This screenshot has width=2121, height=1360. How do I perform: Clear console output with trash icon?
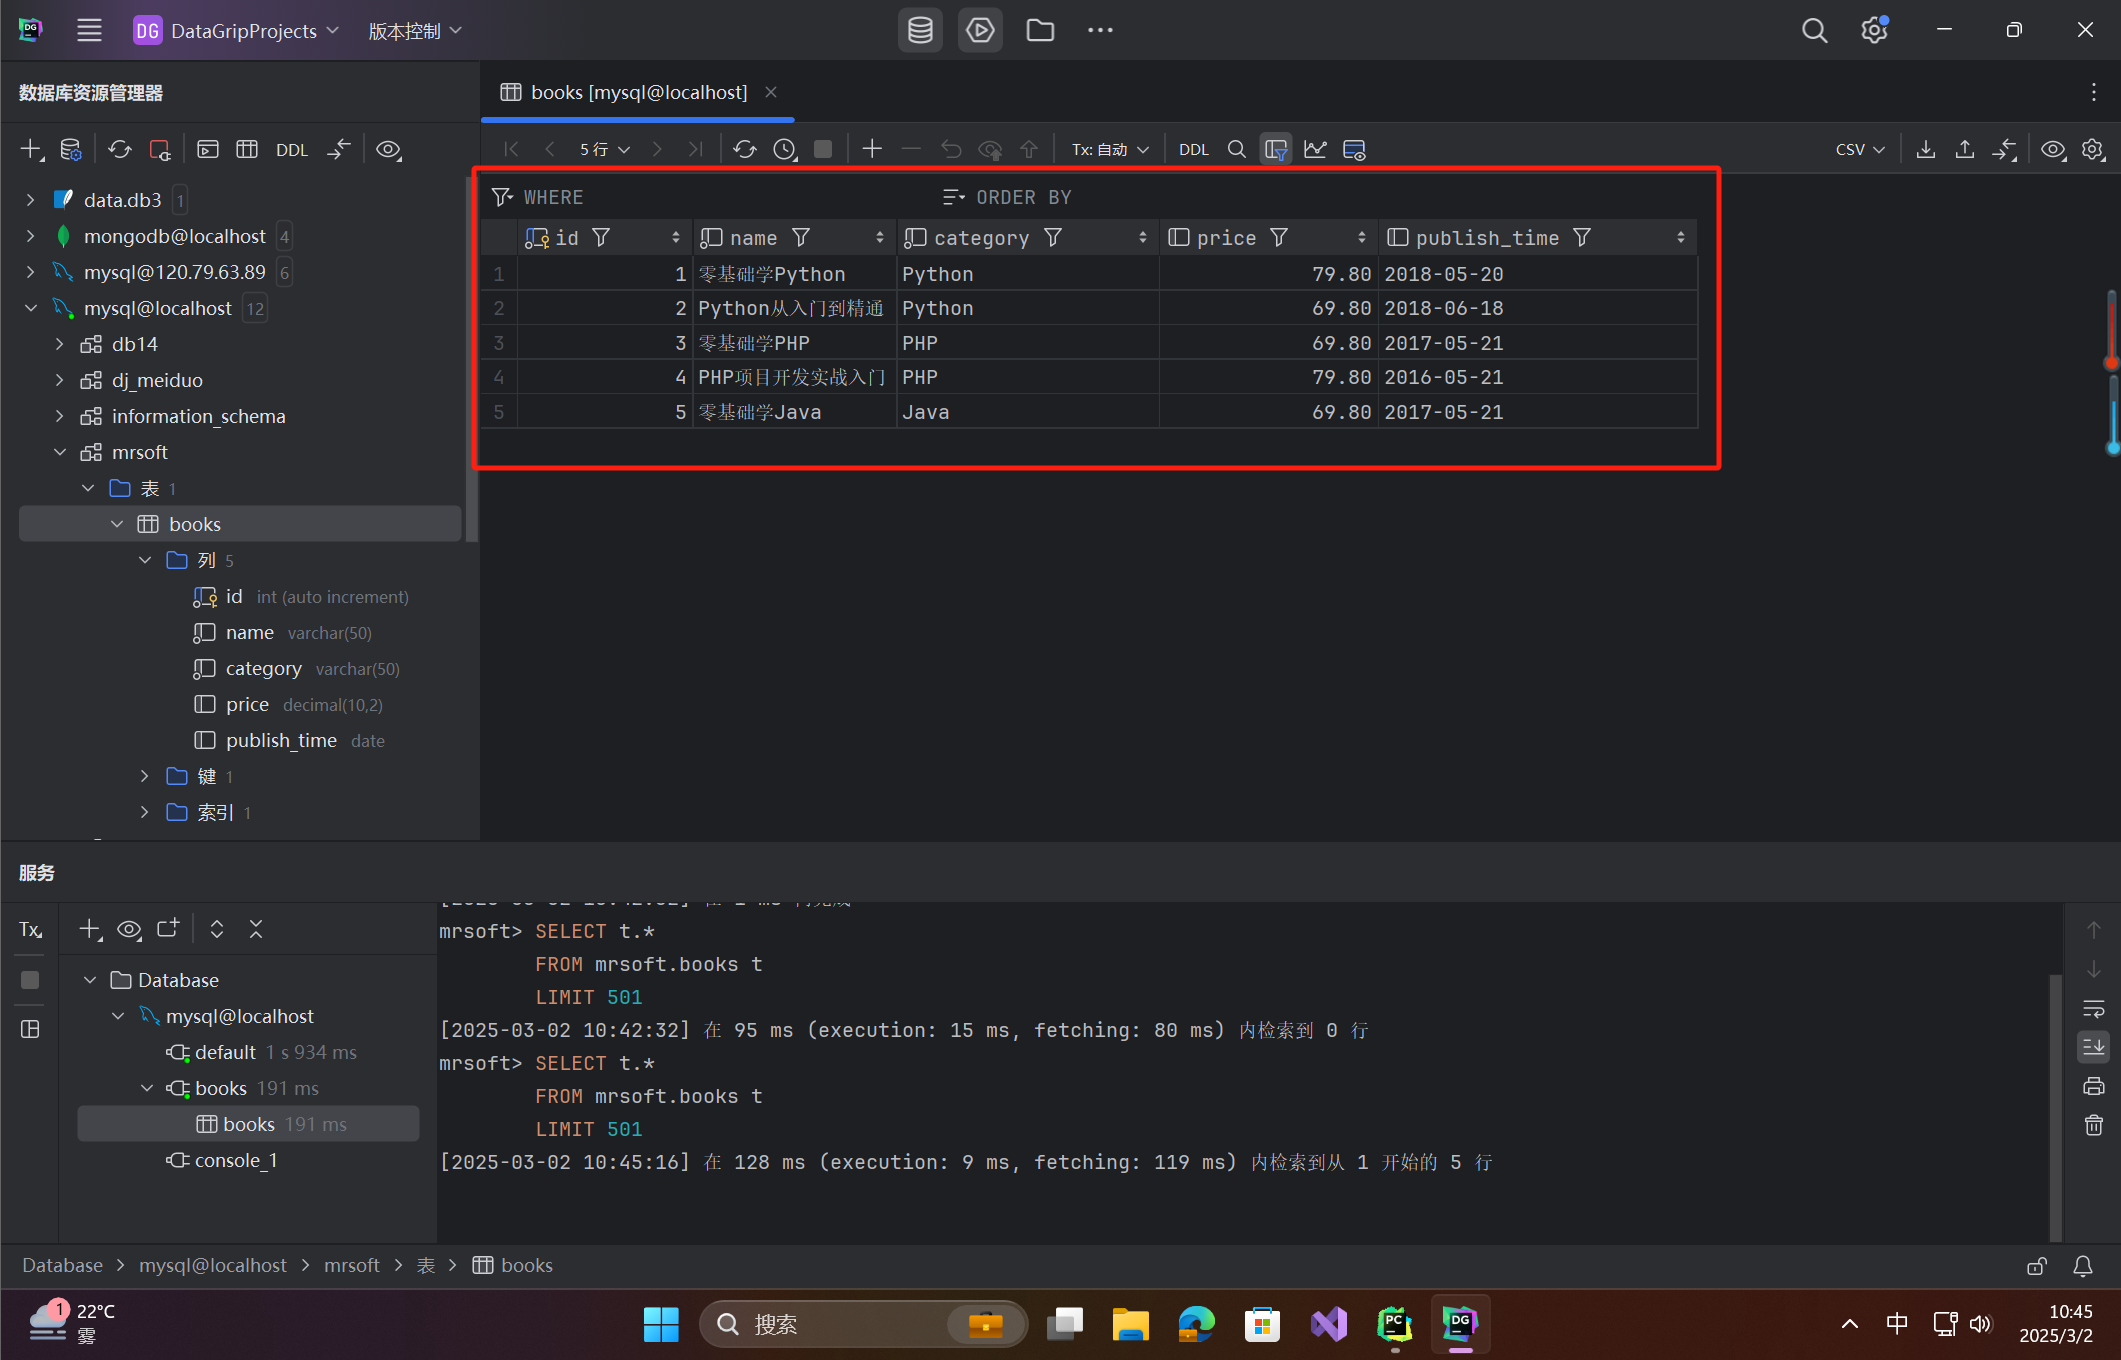[2093, 1125]
